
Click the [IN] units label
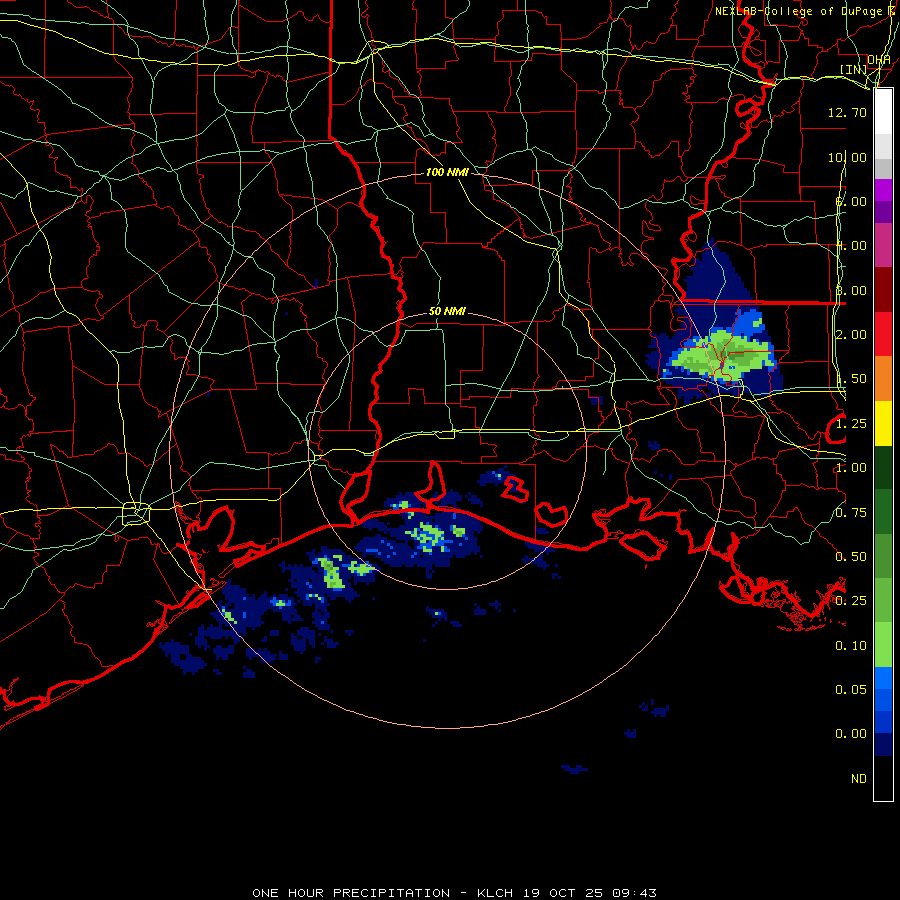[x=853, y=69]
